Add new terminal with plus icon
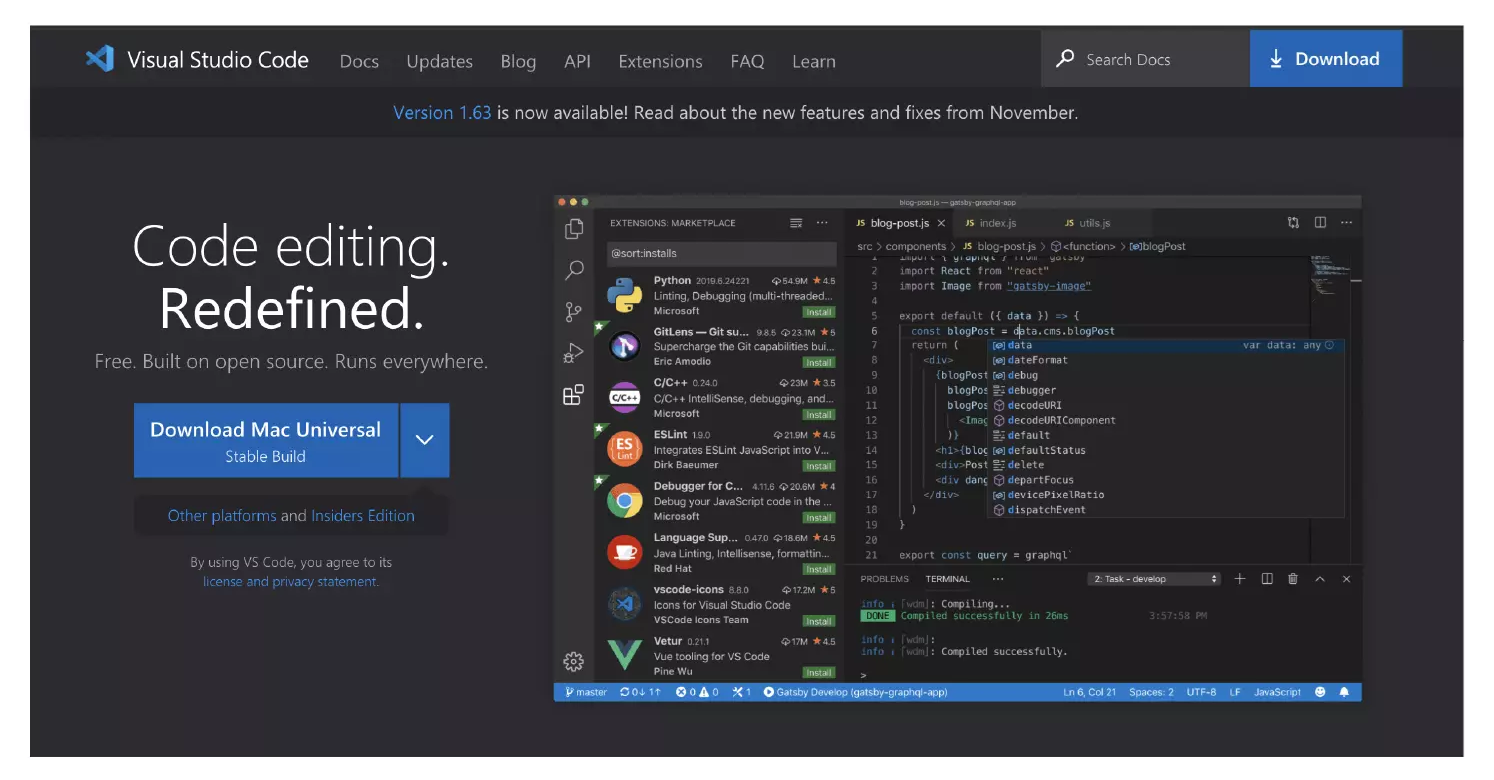Viewport: 1494px width, 780px height. click(x=1240, y=579)
